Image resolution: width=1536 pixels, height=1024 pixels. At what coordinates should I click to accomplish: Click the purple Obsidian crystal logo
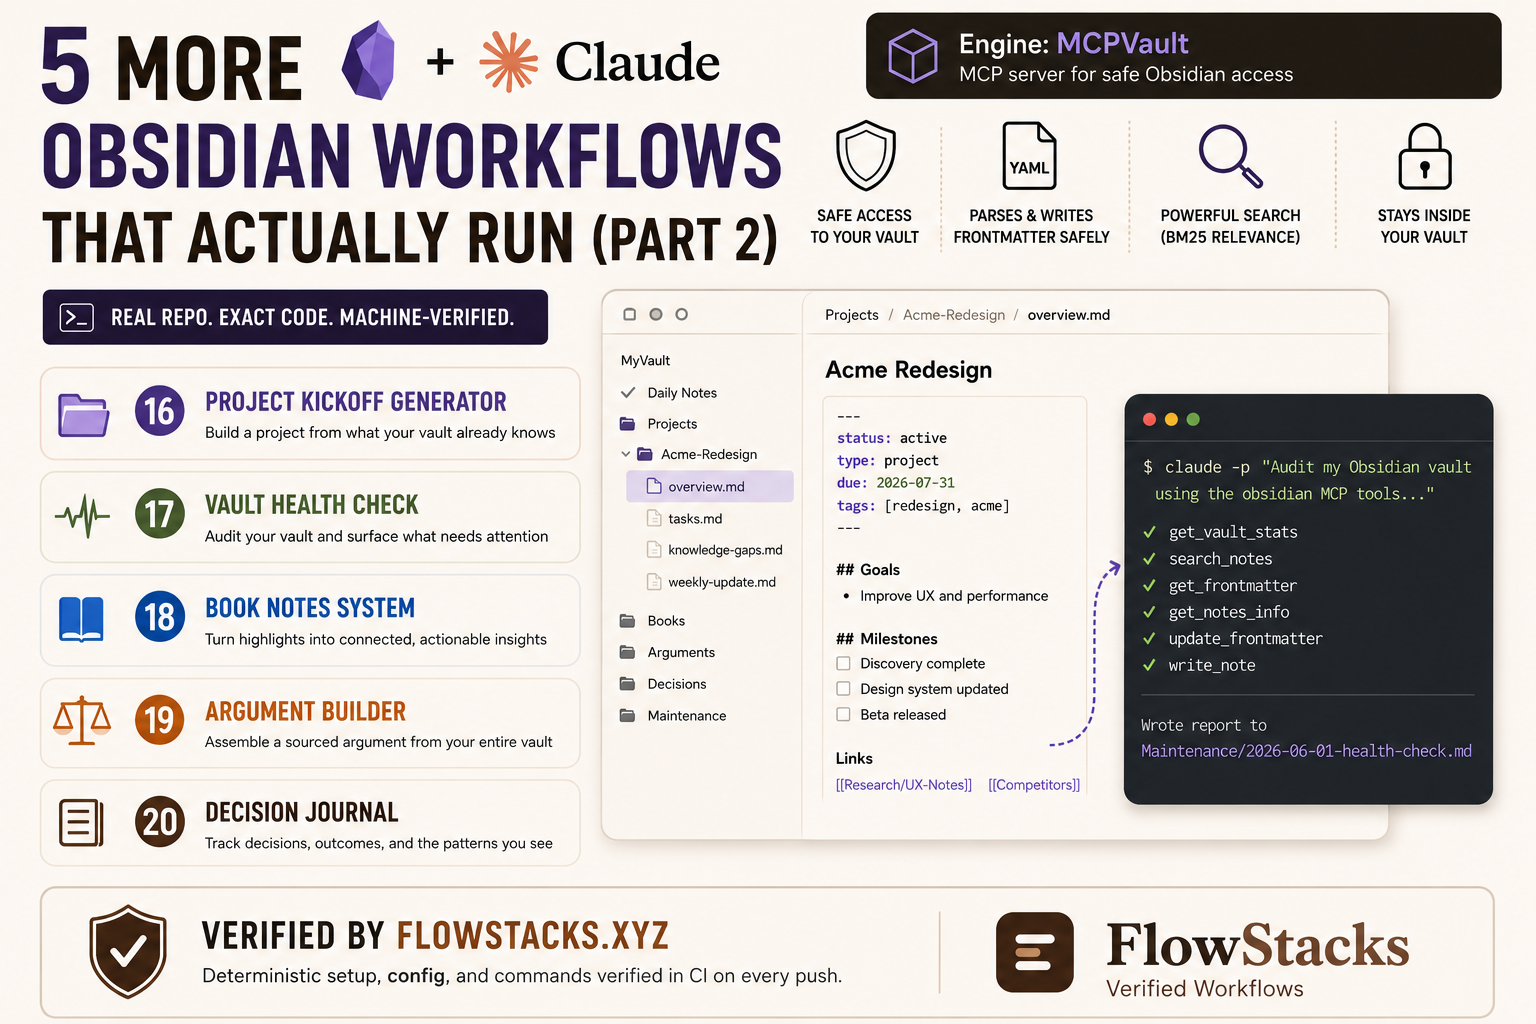(368, 62)
